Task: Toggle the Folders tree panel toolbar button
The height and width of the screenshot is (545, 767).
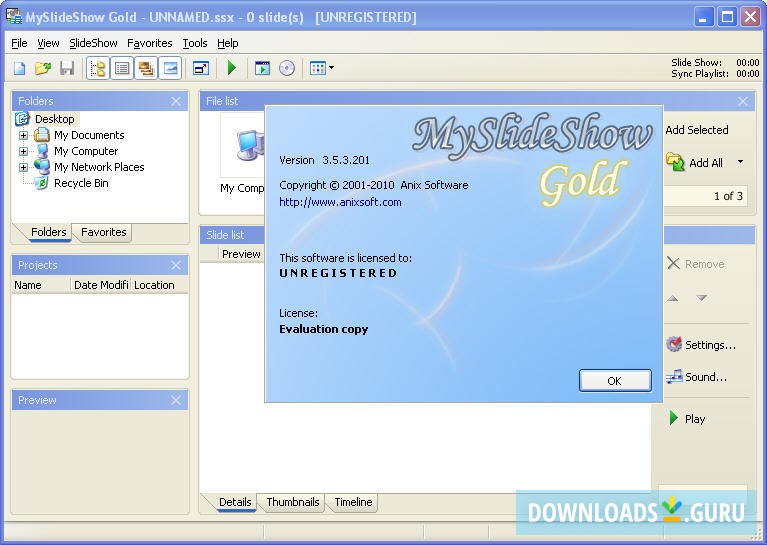Action: coord(98,68)
